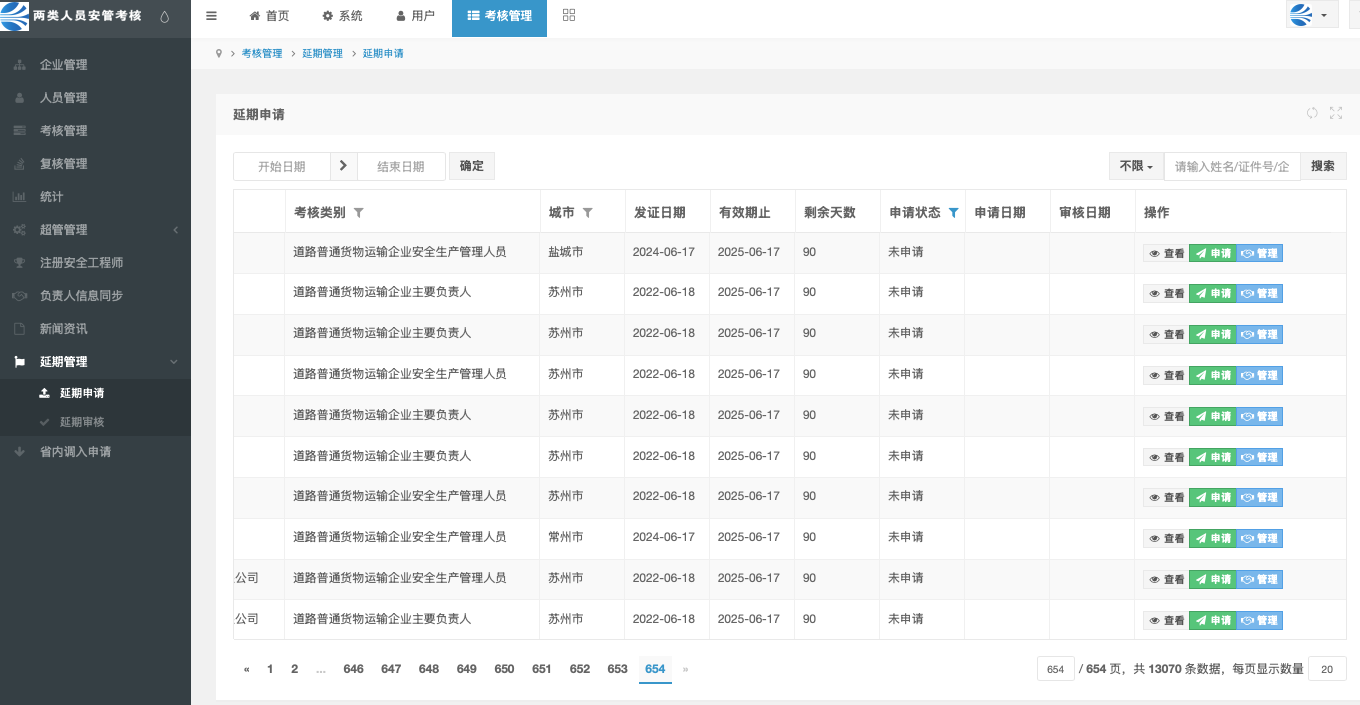Click the 发证日期 column header
Screen dimensions: 1360x705
(660, 213)
